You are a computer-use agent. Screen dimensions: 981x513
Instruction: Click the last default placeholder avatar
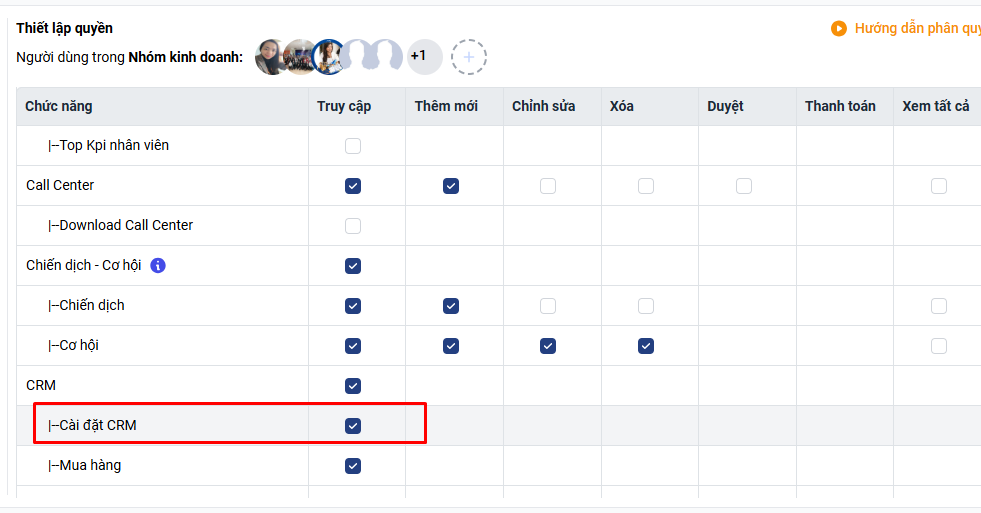coord(387,57)
